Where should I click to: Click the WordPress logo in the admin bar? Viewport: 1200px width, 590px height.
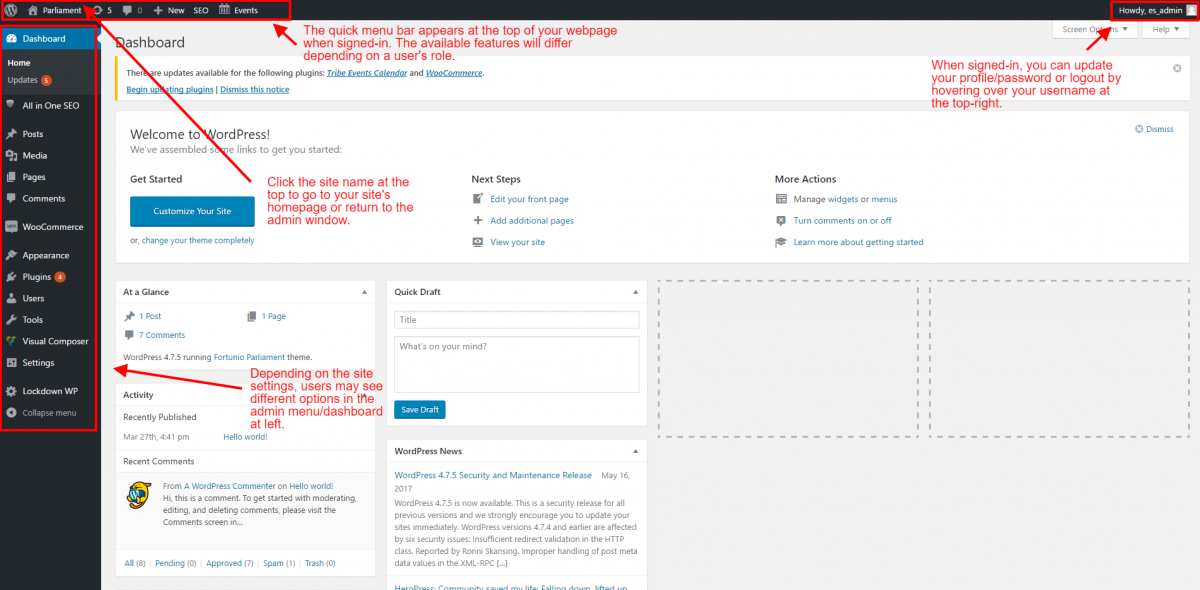[11, 10]
